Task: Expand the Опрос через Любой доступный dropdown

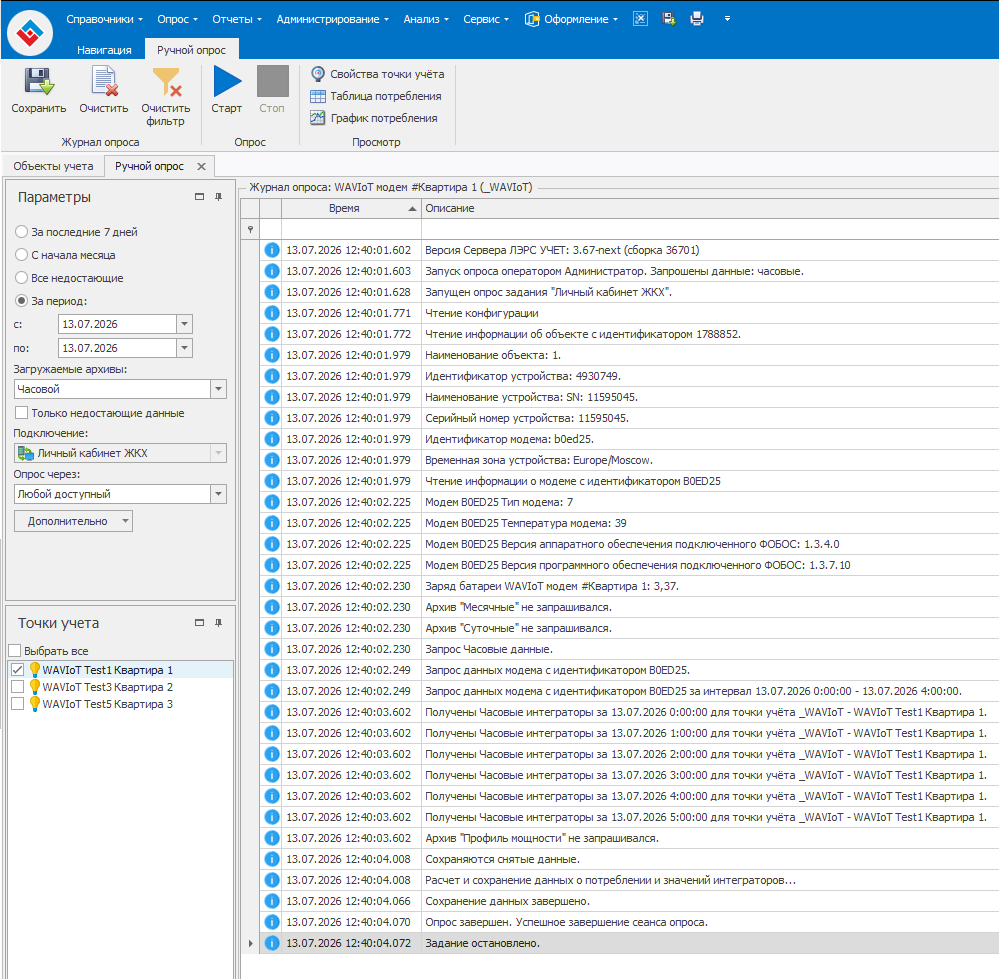Action: tap(219, 494)
